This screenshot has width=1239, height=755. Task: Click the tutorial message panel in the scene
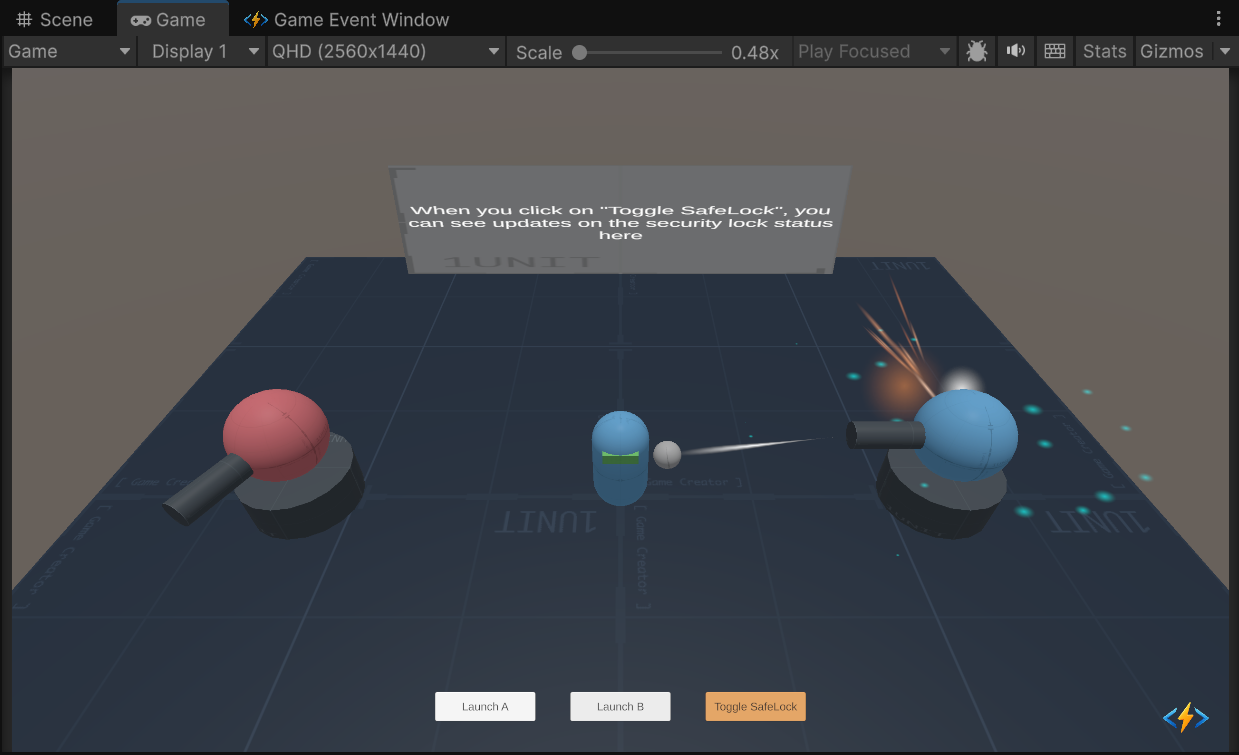click(620, 220)
